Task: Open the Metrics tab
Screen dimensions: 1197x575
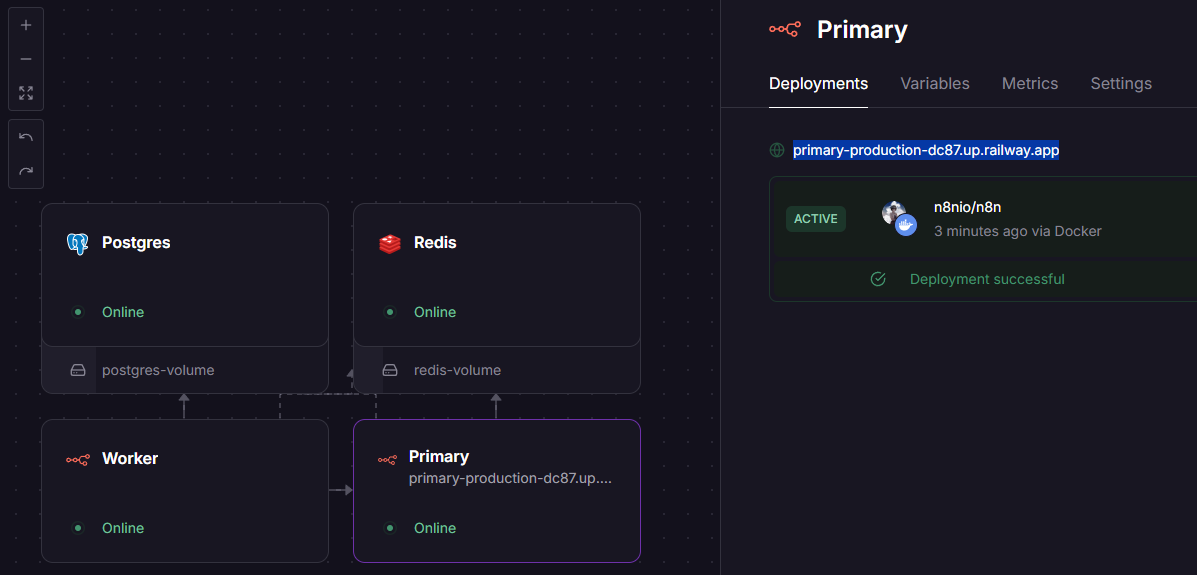Action: (x=1030, y=83)
